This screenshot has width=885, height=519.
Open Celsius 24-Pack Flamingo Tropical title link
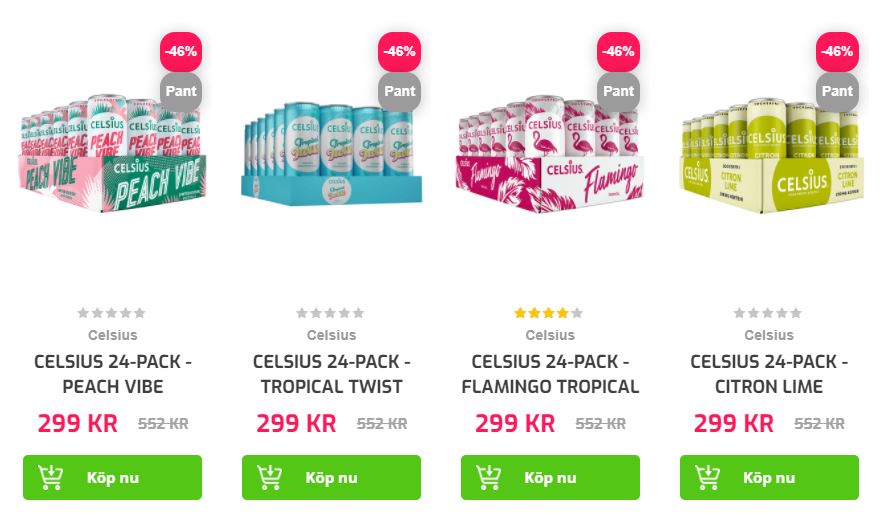point(550,374)
